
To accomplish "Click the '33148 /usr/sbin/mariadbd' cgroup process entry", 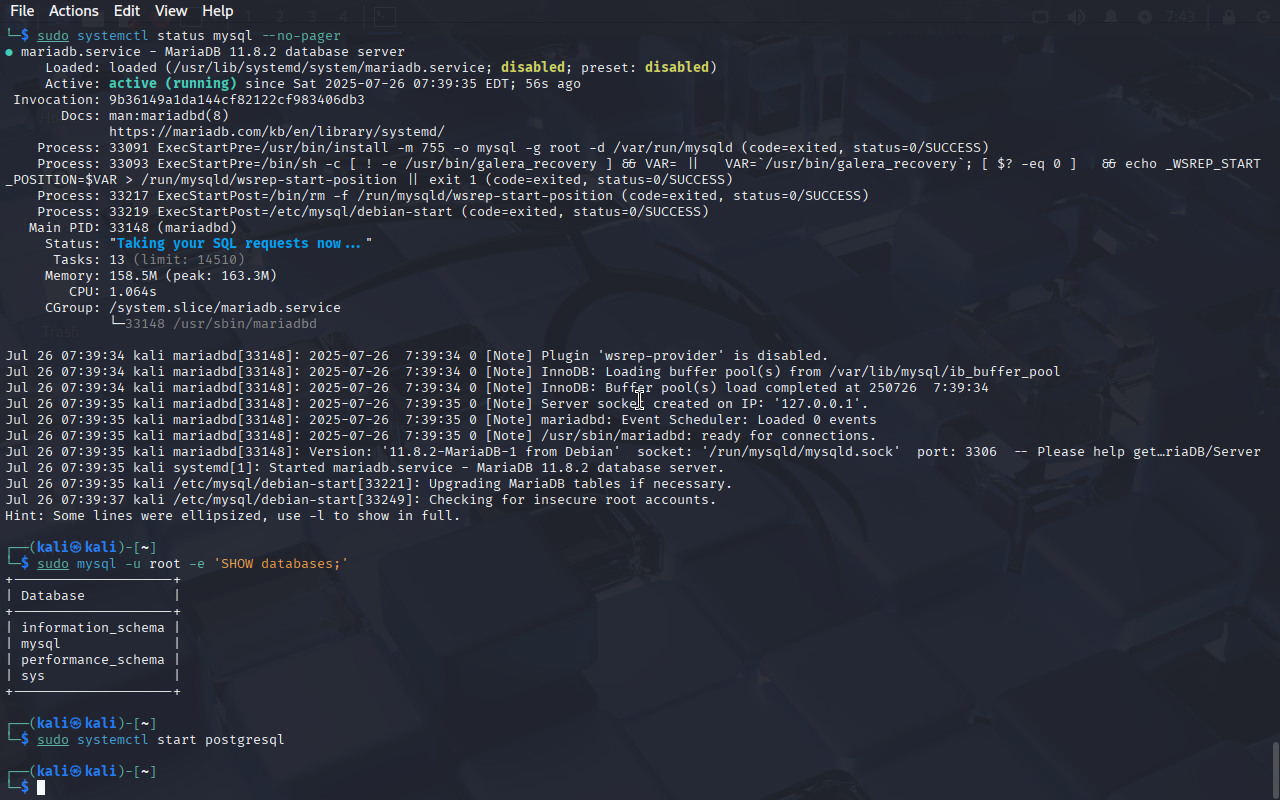I will pos(221,324).
